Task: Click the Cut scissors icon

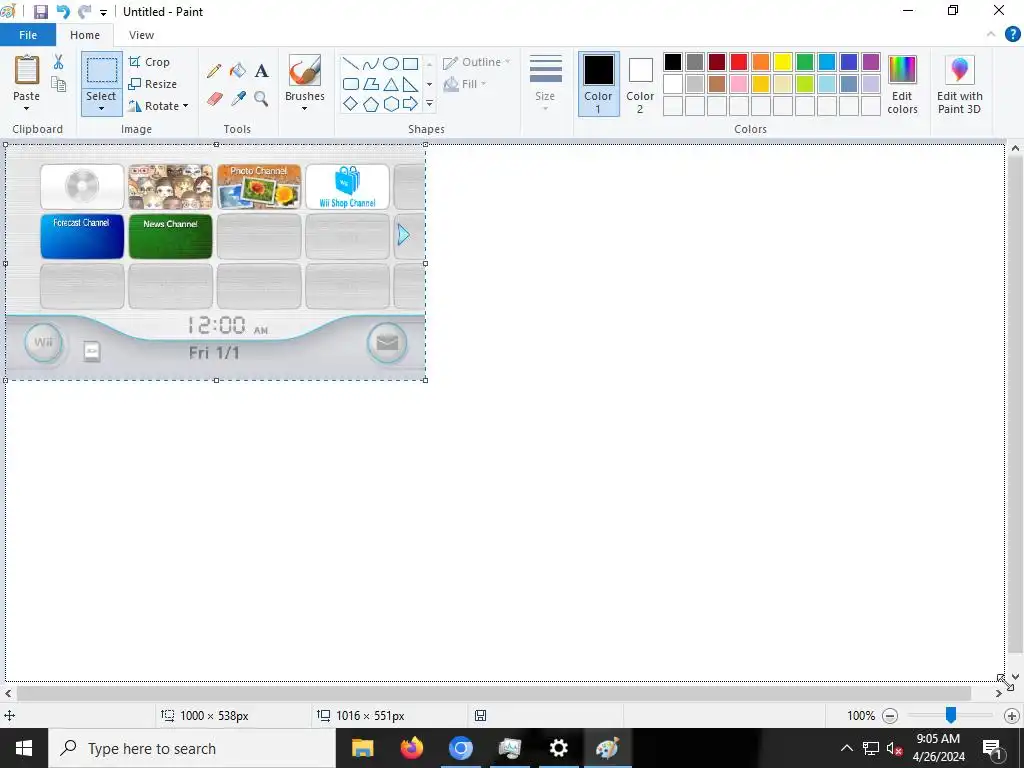Action: click(x=58, y=62)
